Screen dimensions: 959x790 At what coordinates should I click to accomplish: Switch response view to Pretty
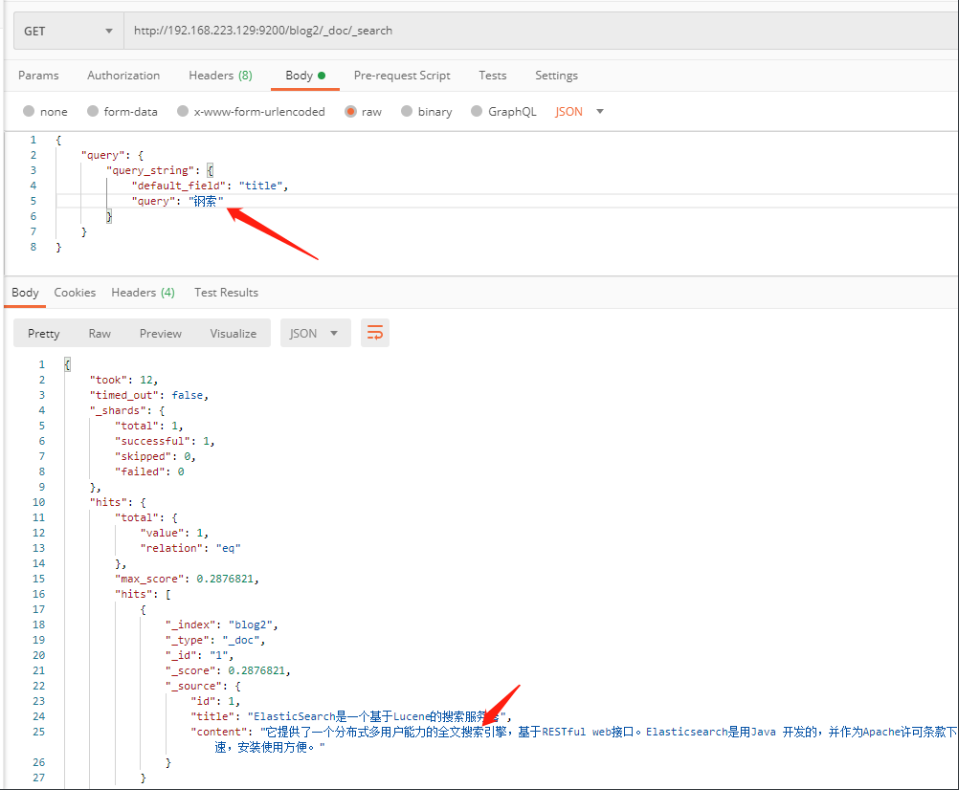click(x=43, y=333)
